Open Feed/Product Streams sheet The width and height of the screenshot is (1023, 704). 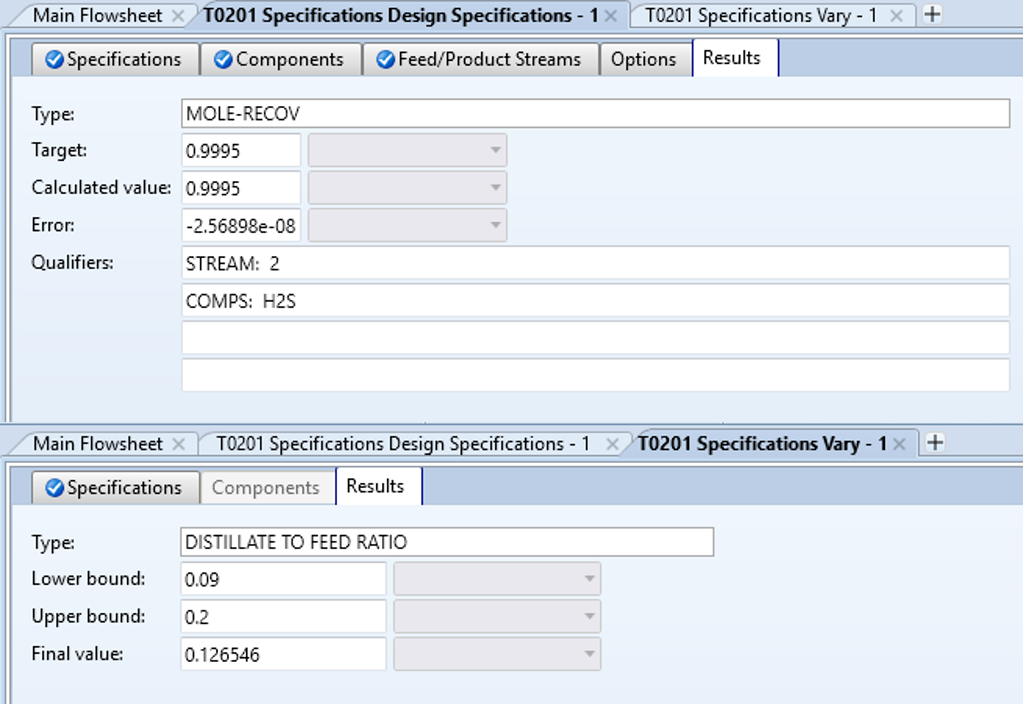480,59
